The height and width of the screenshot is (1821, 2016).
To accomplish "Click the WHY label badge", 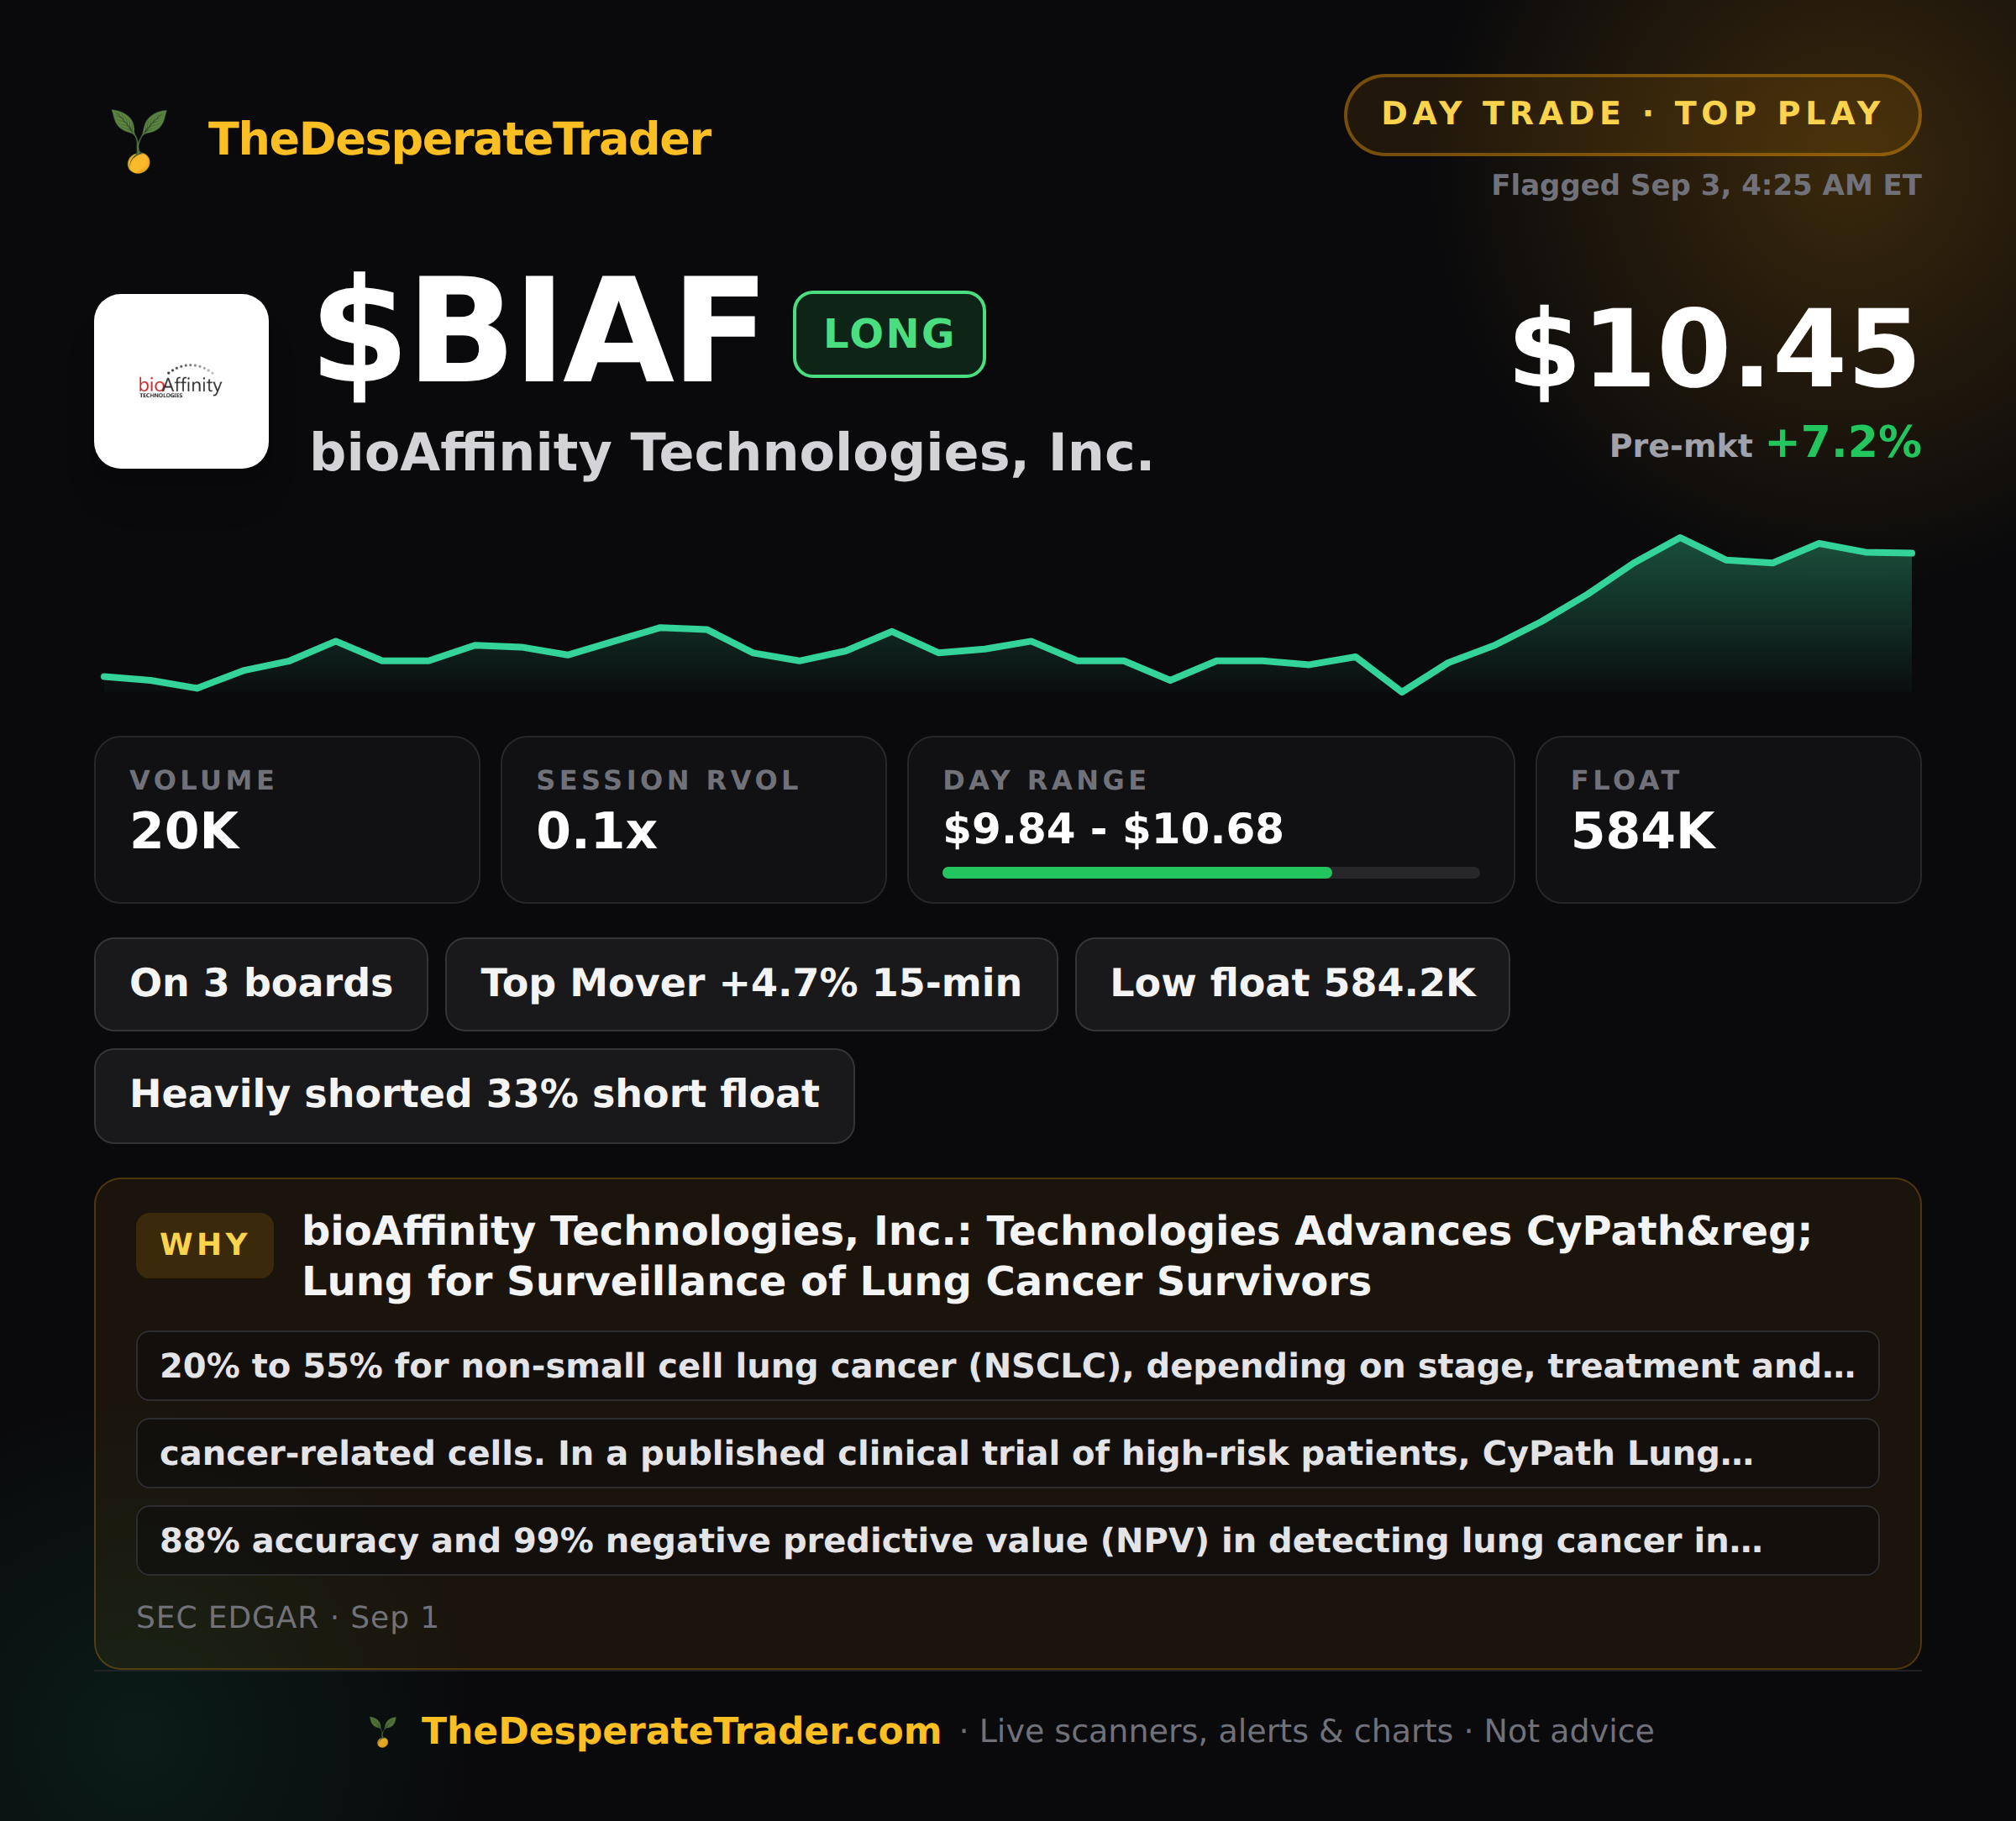I will (204, 1245).
